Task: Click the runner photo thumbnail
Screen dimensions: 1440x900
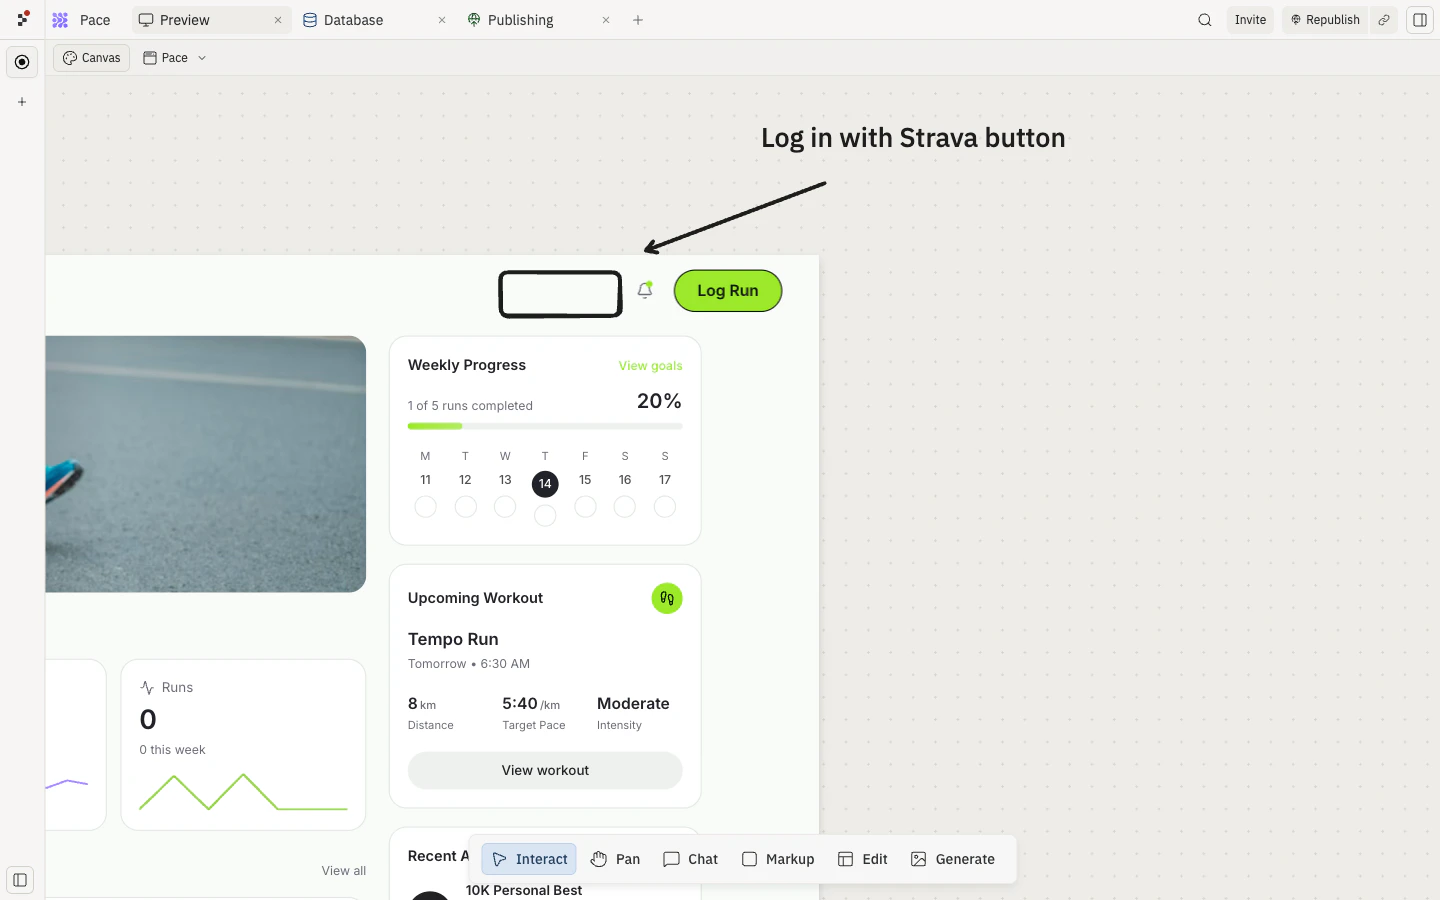Action: pyautogui.click(x=205, y=464)
